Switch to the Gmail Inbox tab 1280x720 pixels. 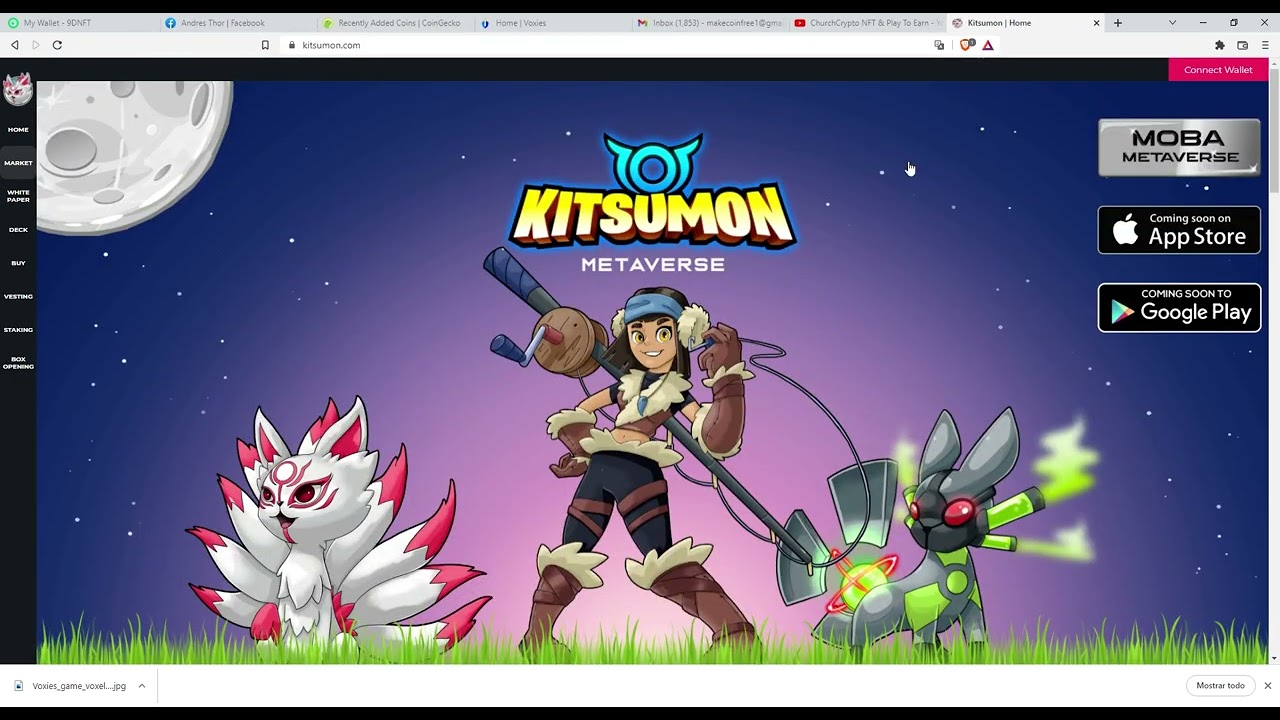pyautogui.click(x=710, y=23)
